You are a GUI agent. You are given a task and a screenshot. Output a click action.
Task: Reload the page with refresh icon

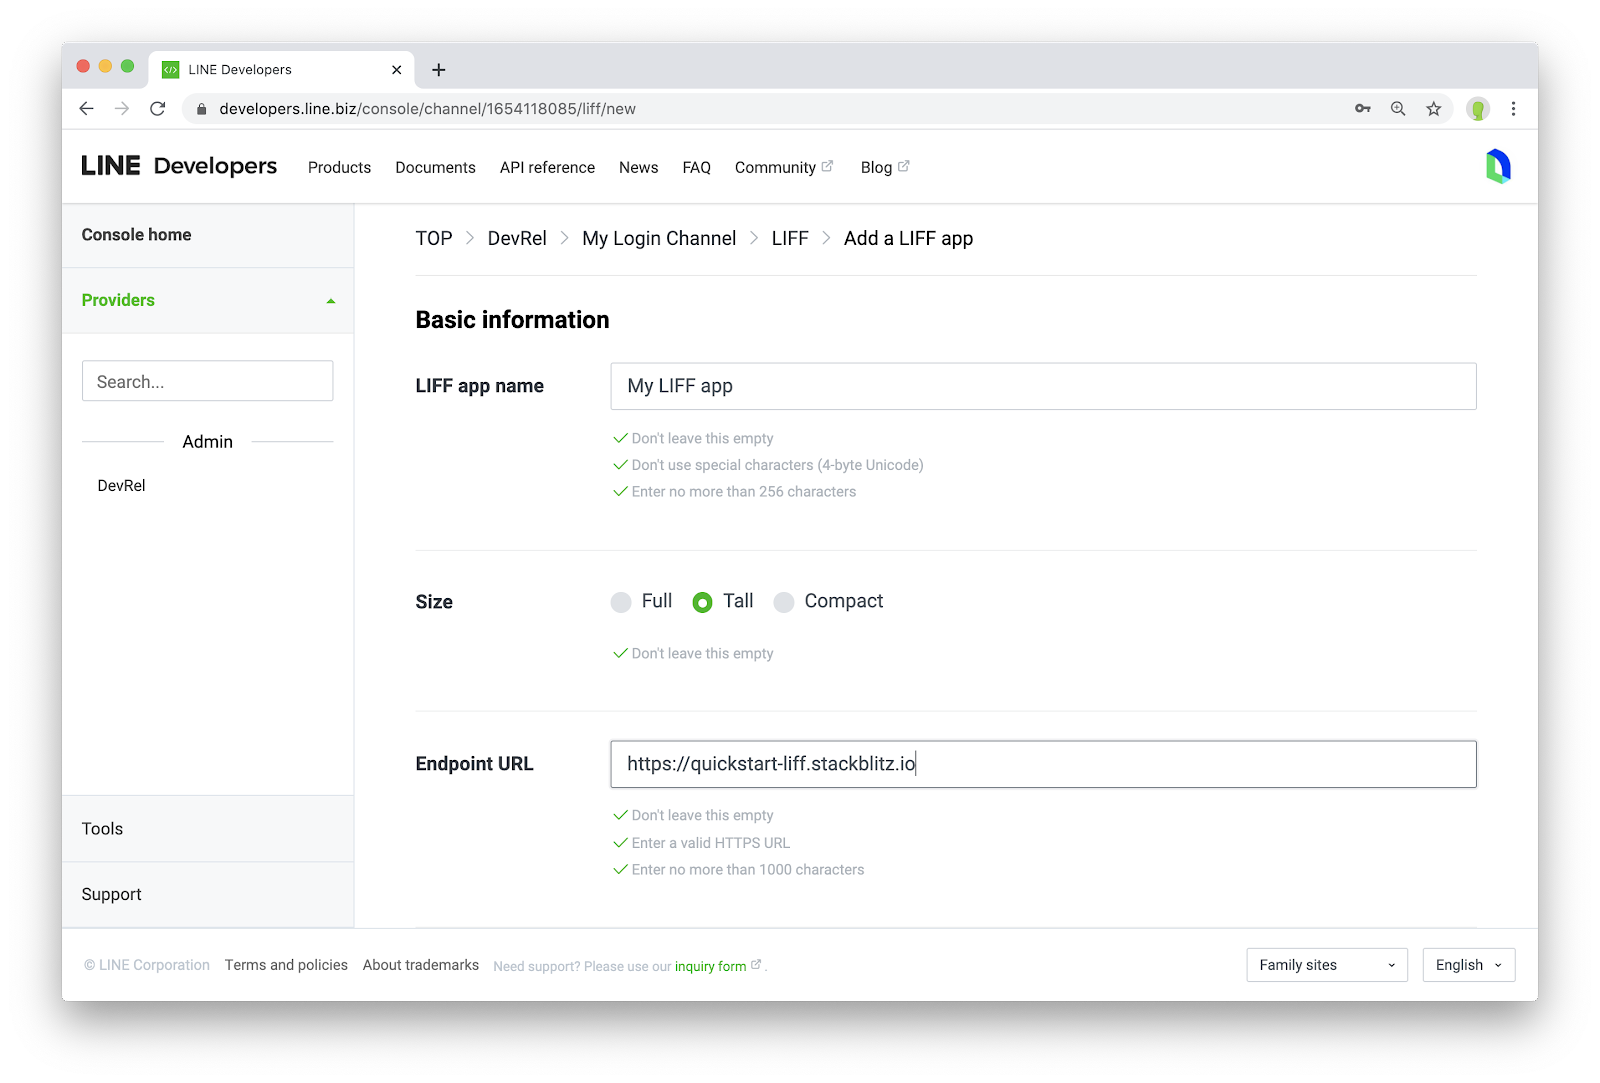[x=157, y=109]
